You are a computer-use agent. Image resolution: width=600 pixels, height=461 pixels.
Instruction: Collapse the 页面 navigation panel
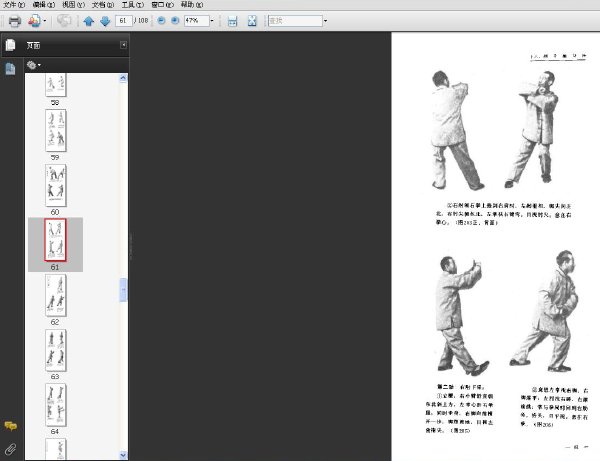pyautogui.click(x=124, y=45)
